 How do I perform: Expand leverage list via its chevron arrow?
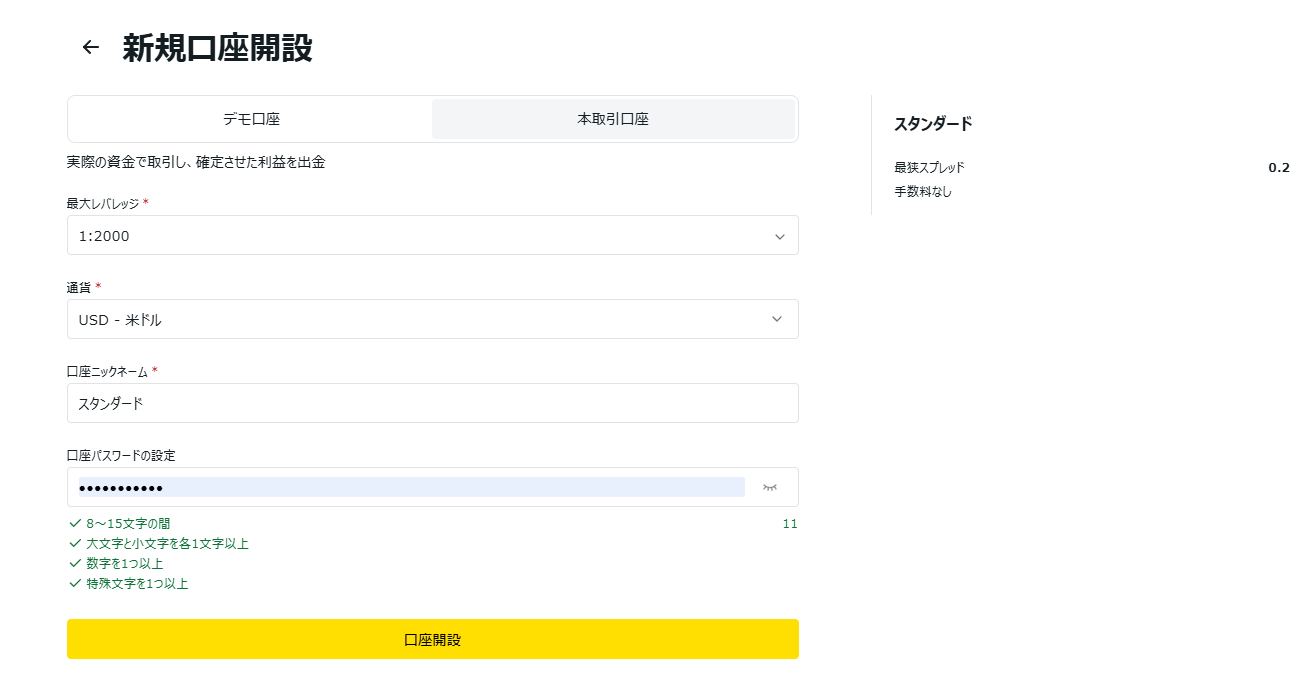pyautogui.click(x=778, y=236)
